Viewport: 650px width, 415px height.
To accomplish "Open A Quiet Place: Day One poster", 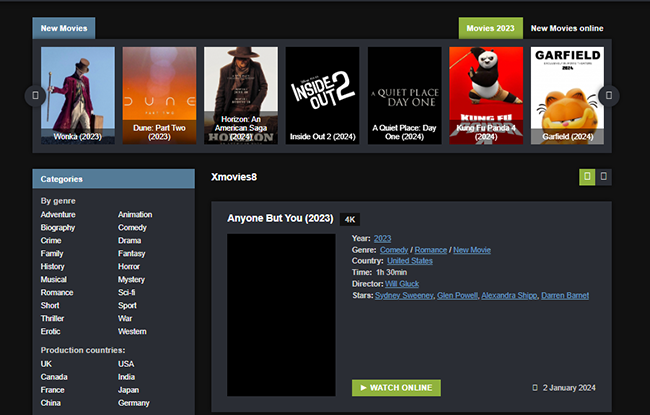I will tap(404, 95).
